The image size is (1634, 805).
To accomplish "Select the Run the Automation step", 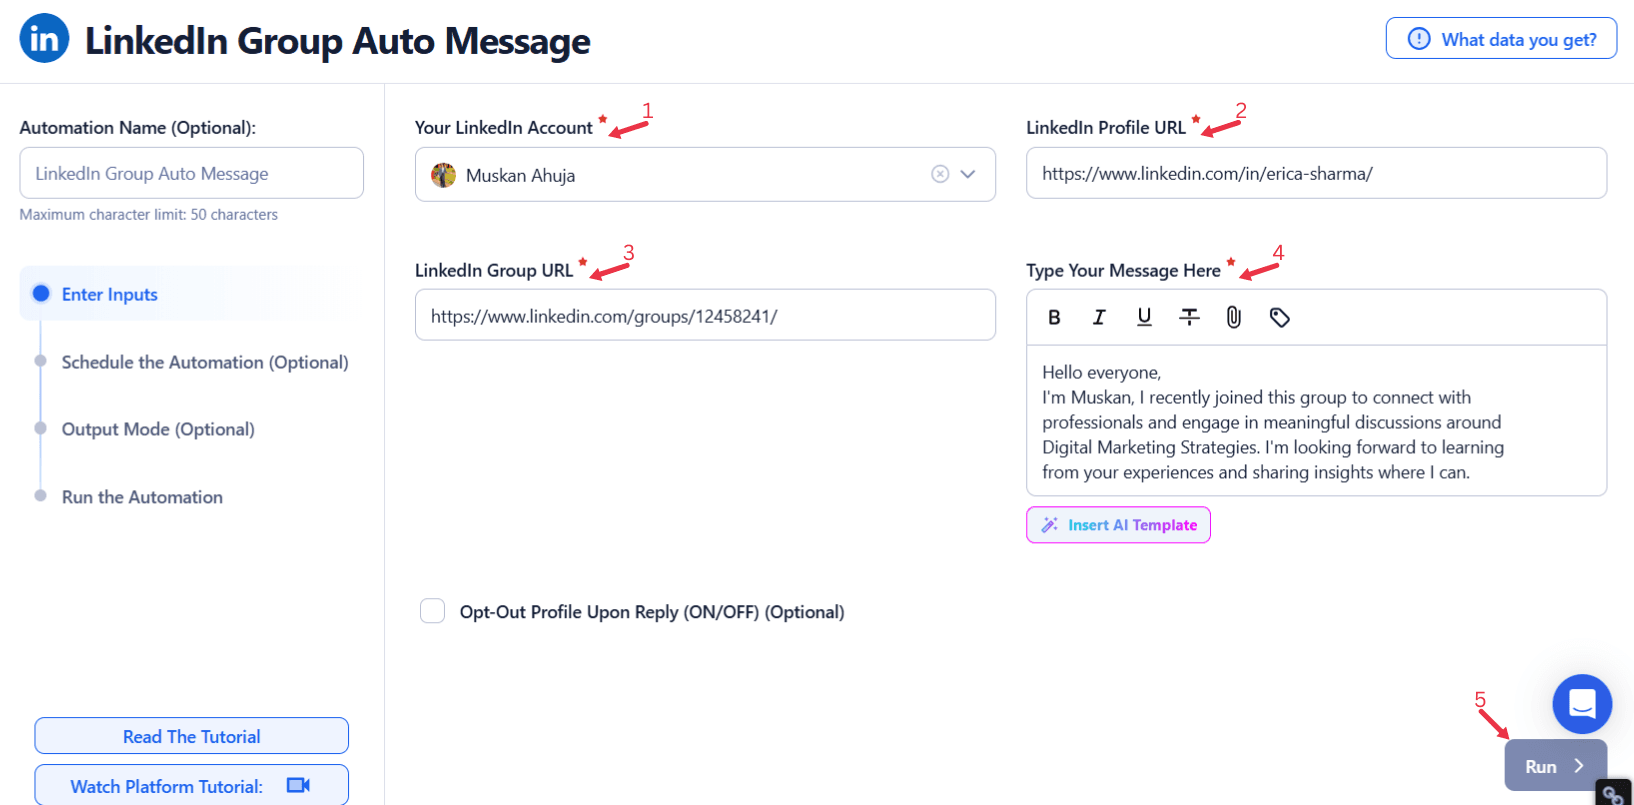I will pyautogui.click(x=142, y=497).
